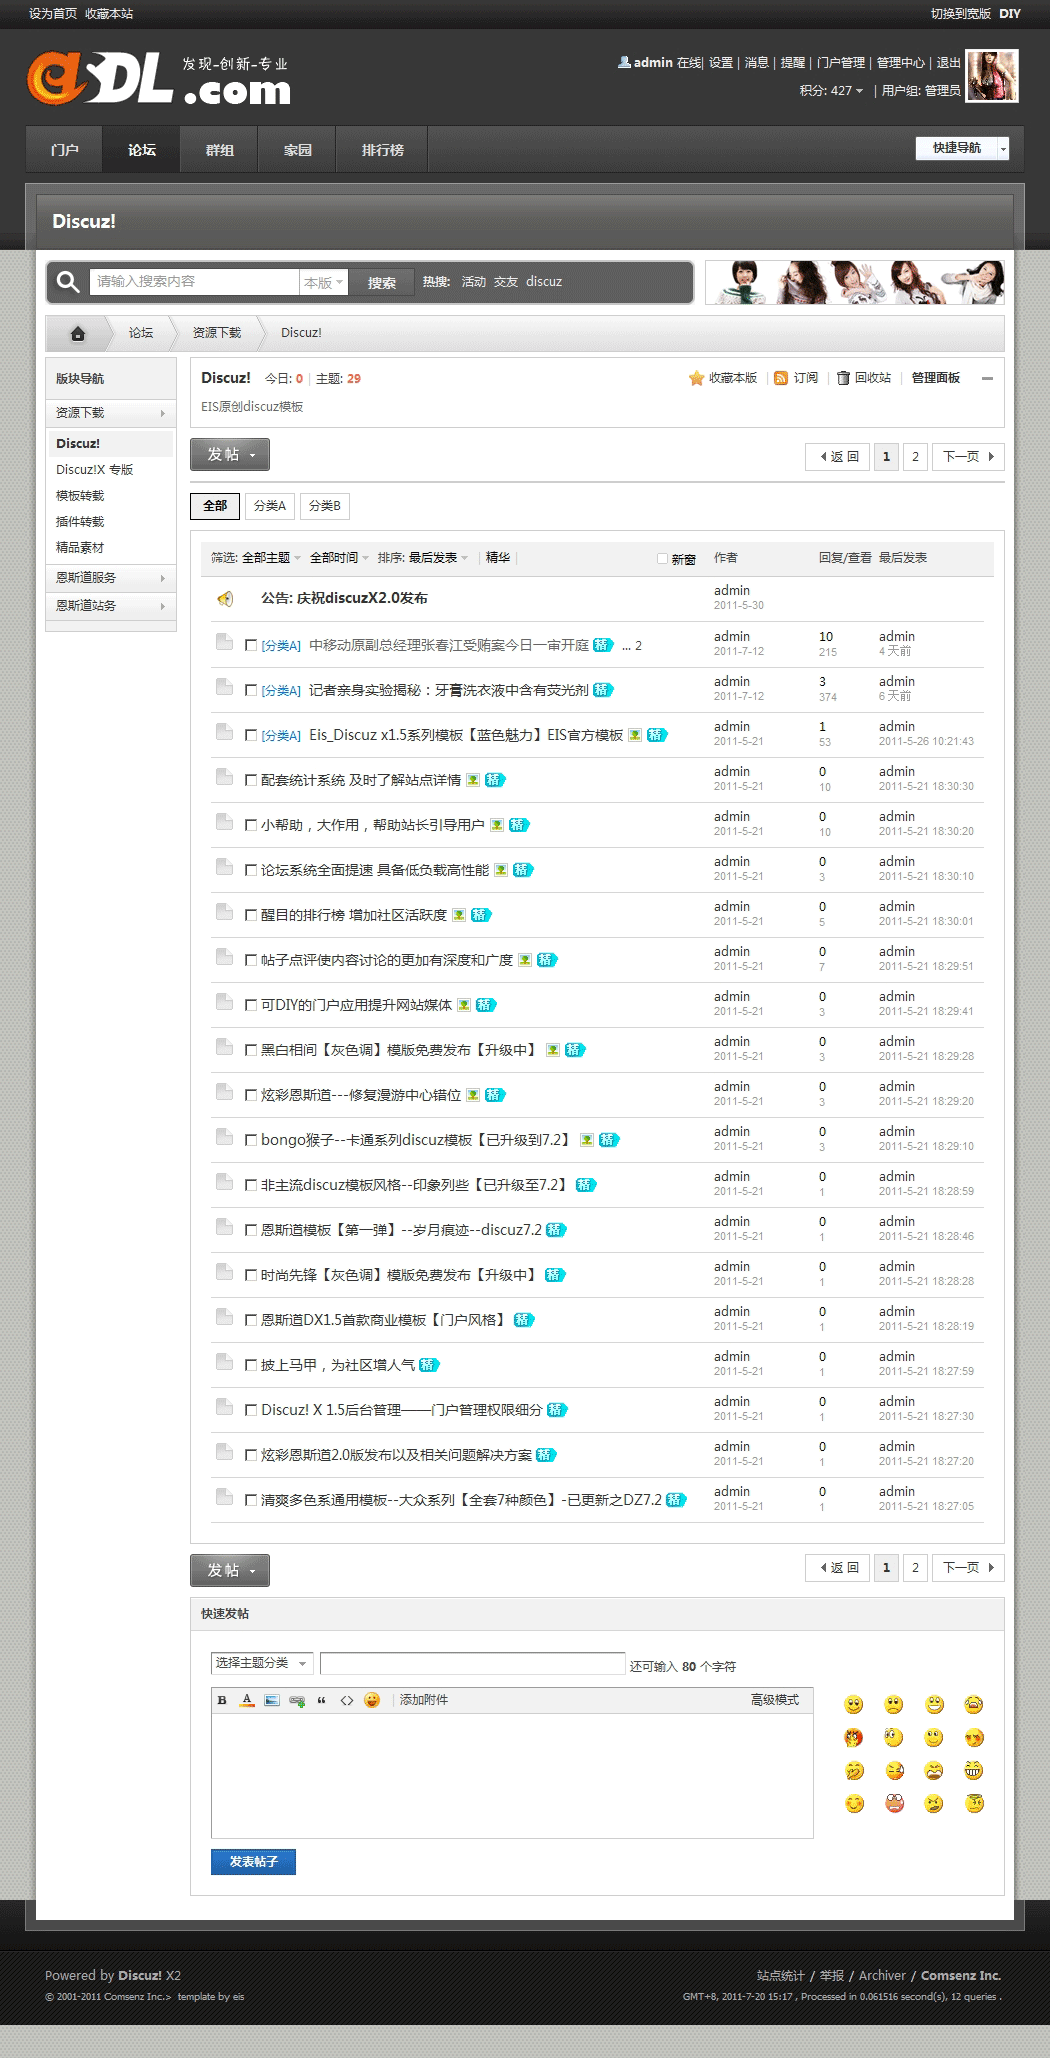Insert the first smiley in the emoticon grid
The width and height of the screenshot is (1050, 2058).
pyautogui.click(x=854, y=1705)
